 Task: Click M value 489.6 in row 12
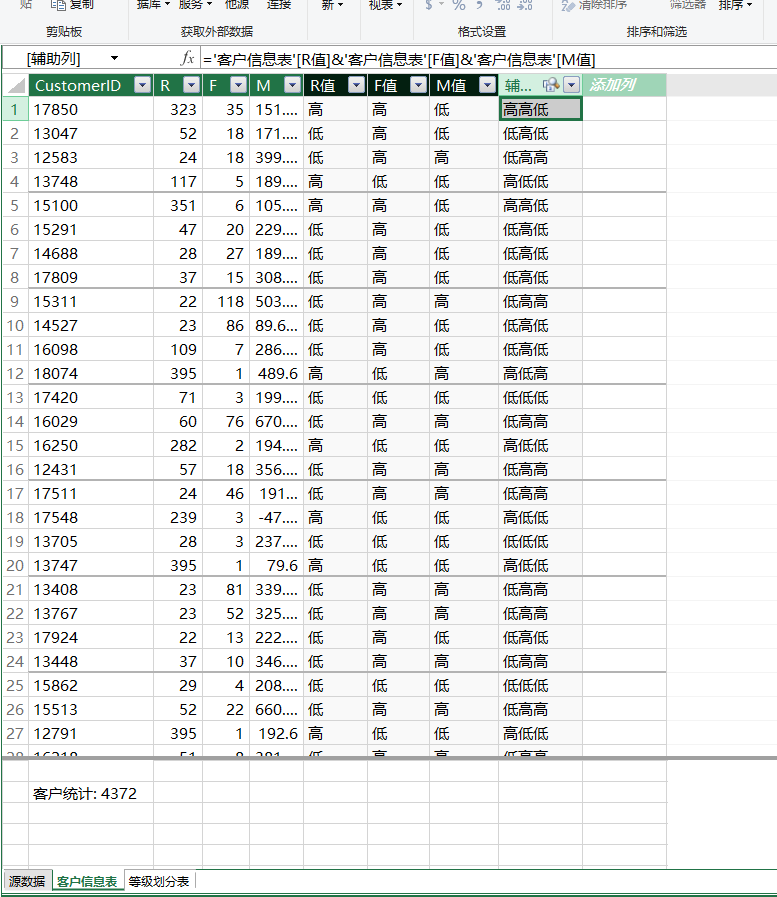[278, 374]
